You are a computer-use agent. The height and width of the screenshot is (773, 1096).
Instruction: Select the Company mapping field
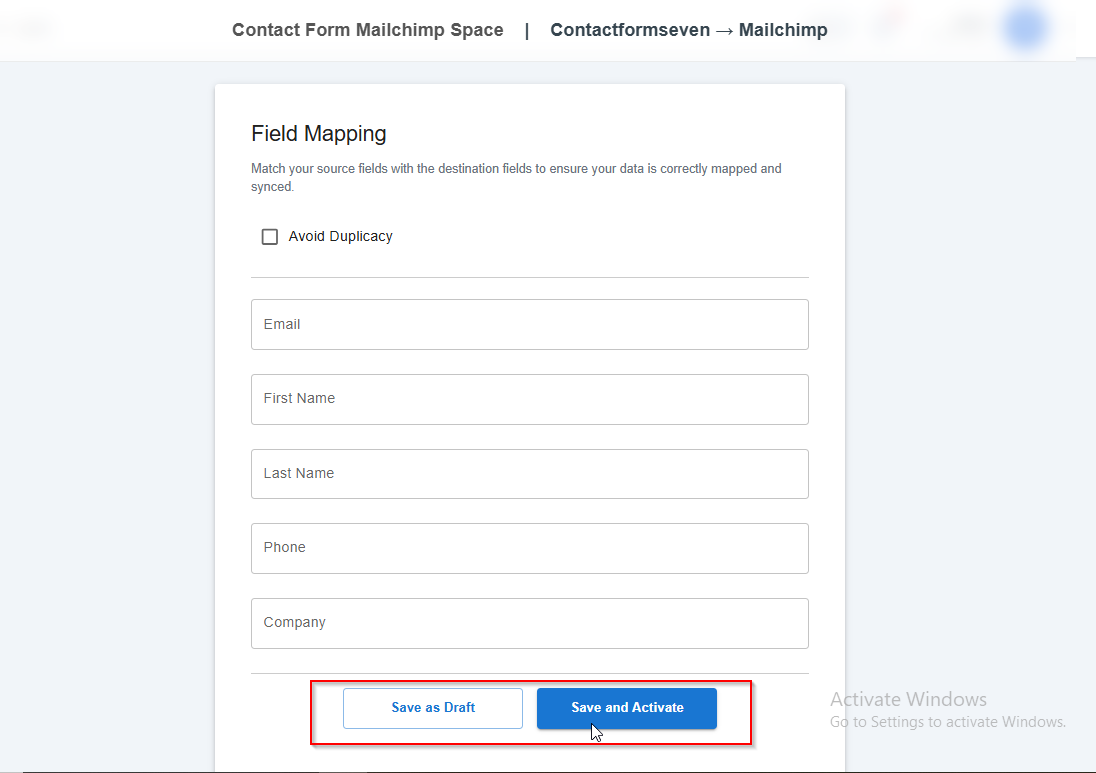529,623
